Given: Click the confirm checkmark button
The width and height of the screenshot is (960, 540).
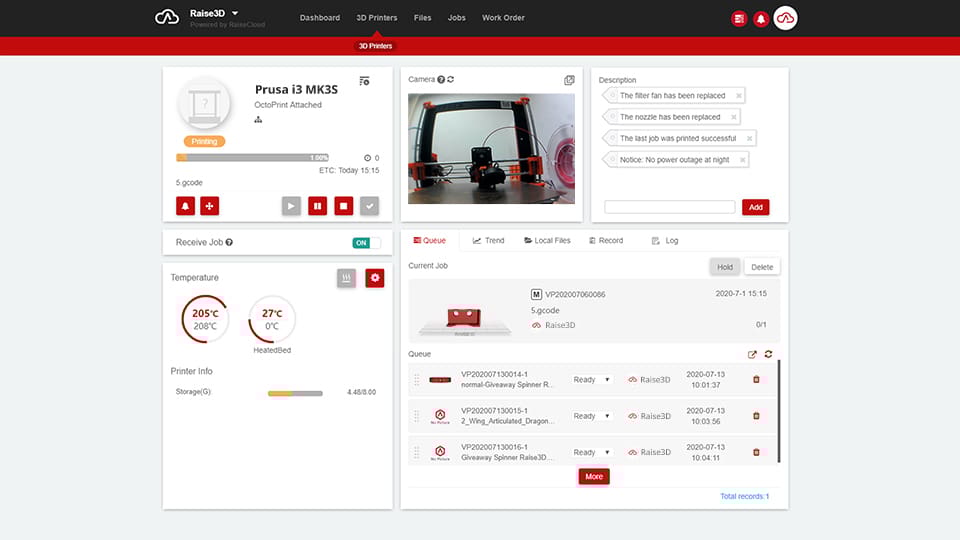Looking at the screenshot, I should (x=370, y=206).
